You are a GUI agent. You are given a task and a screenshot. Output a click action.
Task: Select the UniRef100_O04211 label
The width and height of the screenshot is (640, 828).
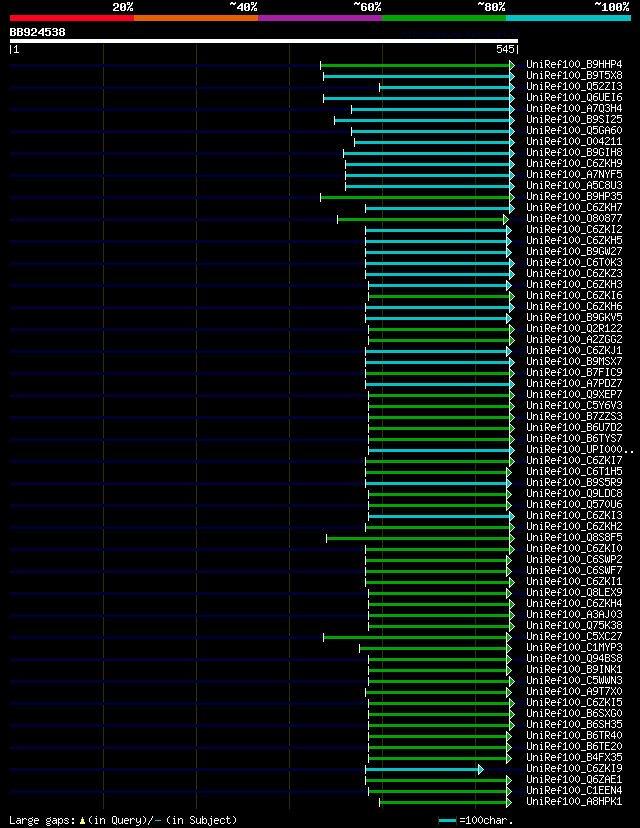point(574,142)
